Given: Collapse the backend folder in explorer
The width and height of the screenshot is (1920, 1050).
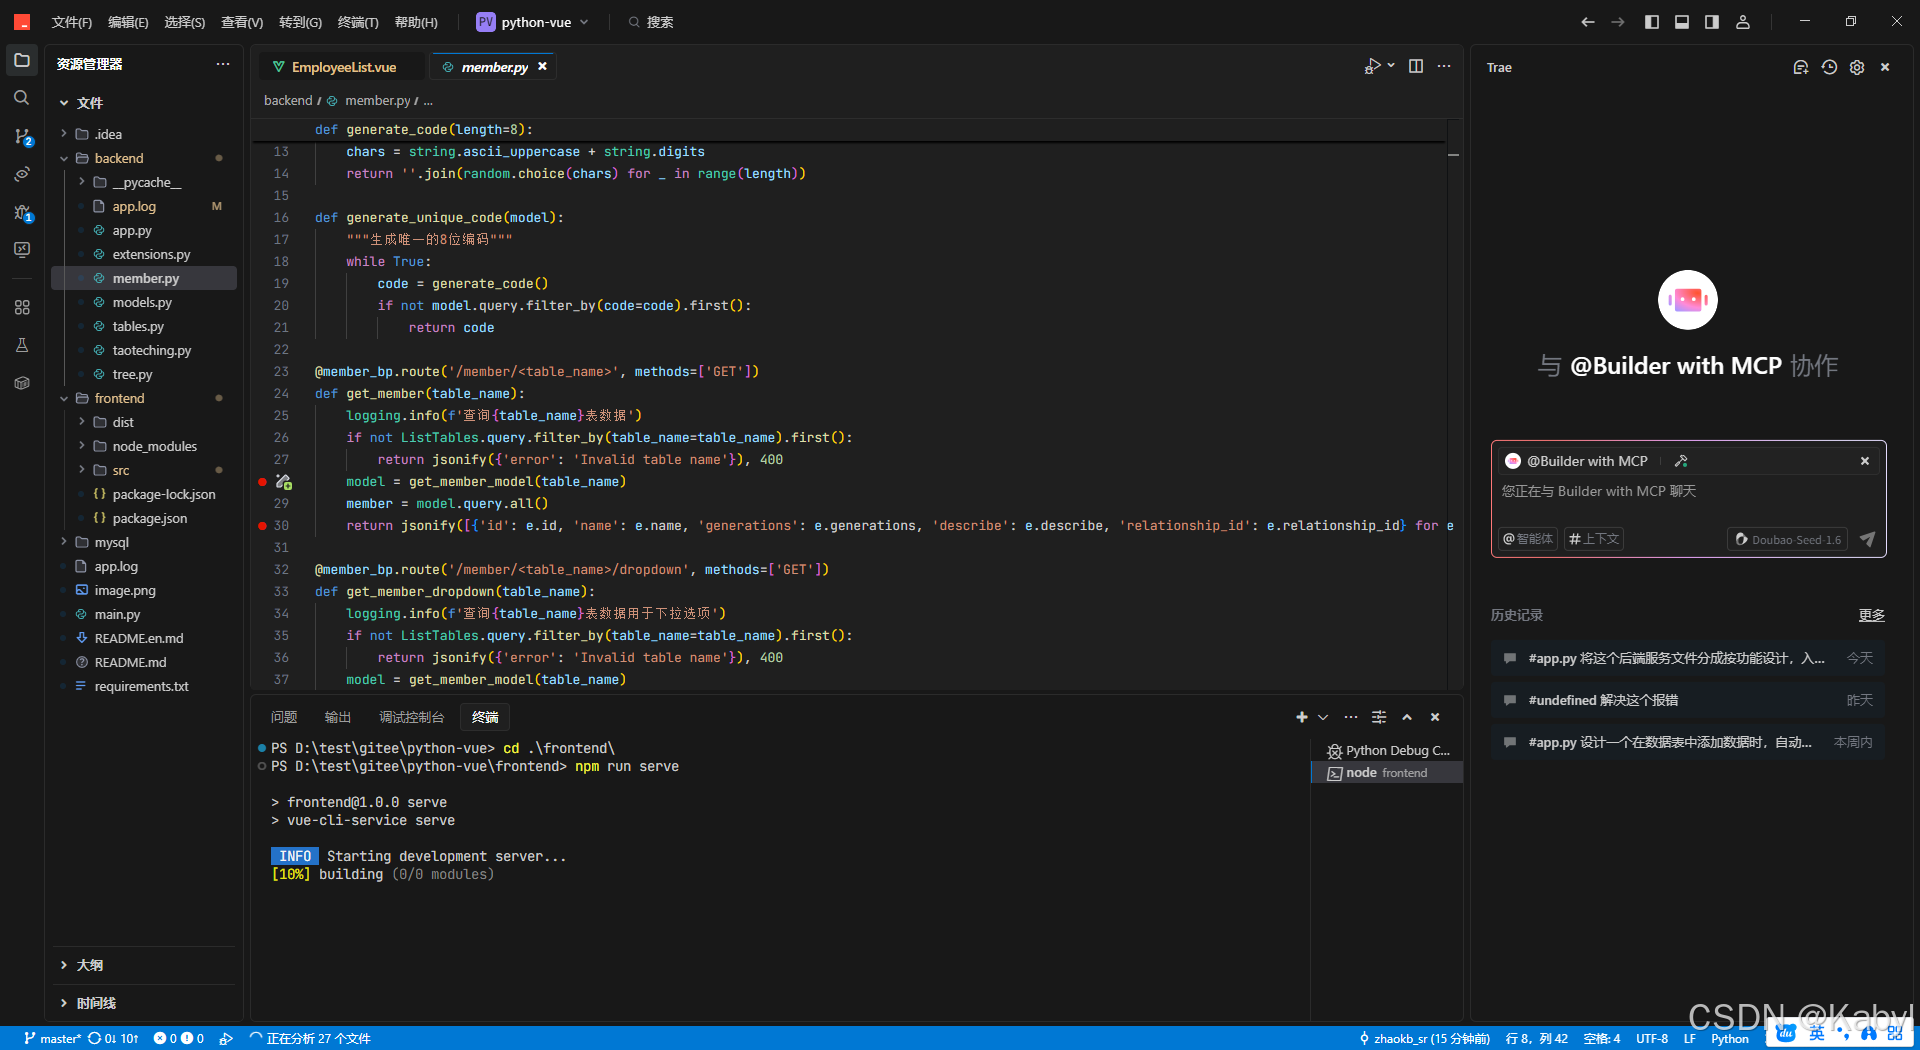Looking at the screenshot, I should click(x=64, y=158).
